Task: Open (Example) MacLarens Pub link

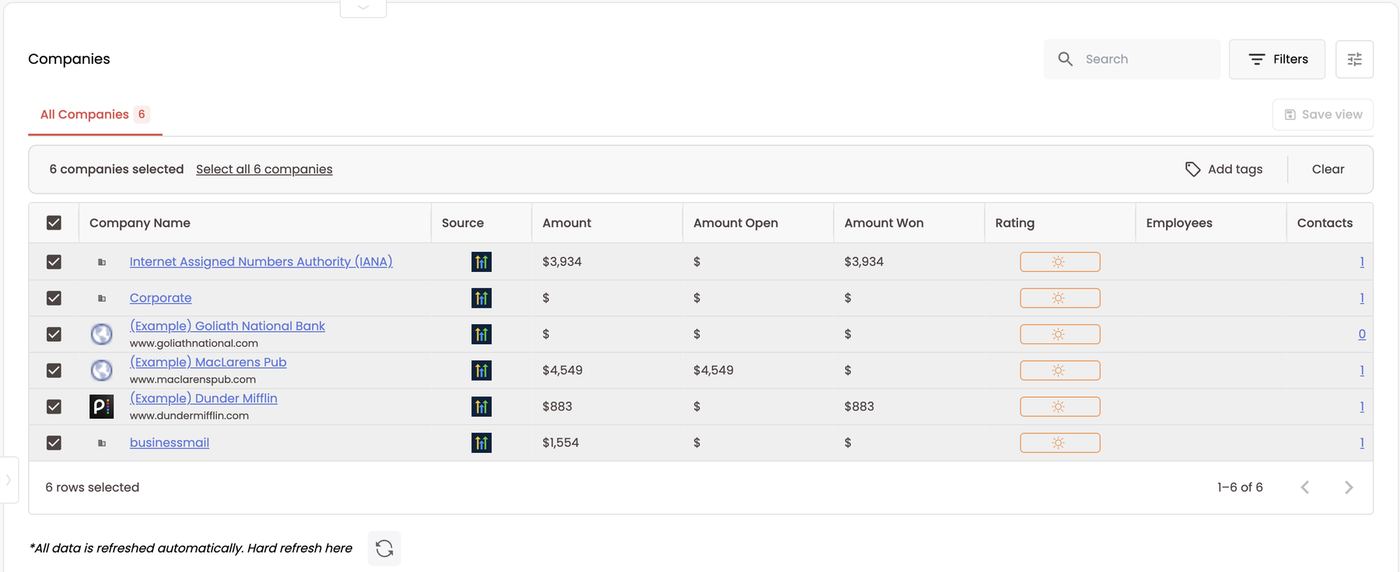Action: coord(208,362)
